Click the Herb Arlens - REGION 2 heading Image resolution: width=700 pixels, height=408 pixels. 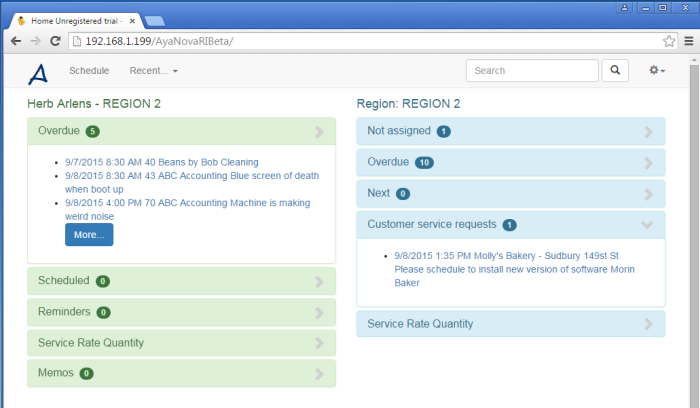click(x=94, y=104)
